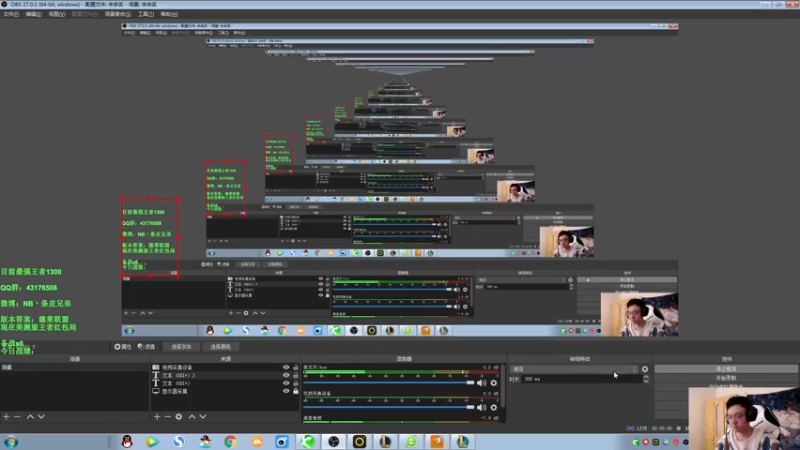Viewport: 800px width, 450px height.
Task: Open source properties gear in Sources toolbar
Action: click(x=179, y=417)
